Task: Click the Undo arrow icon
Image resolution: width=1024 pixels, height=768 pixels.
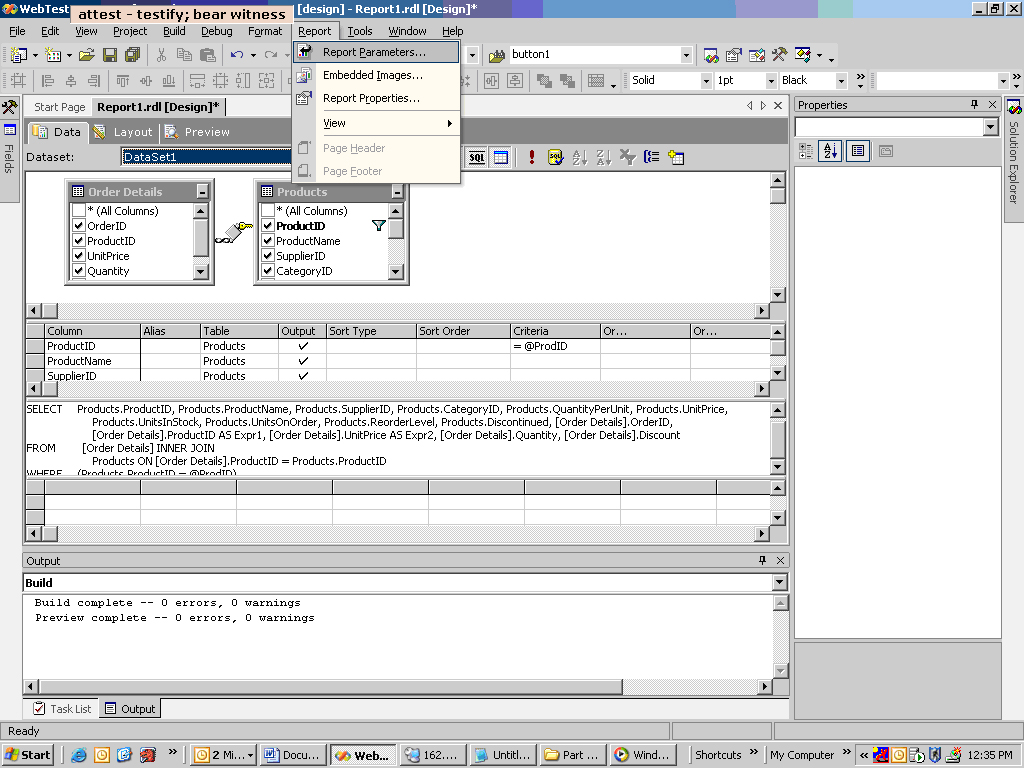Action: point(237,55)
